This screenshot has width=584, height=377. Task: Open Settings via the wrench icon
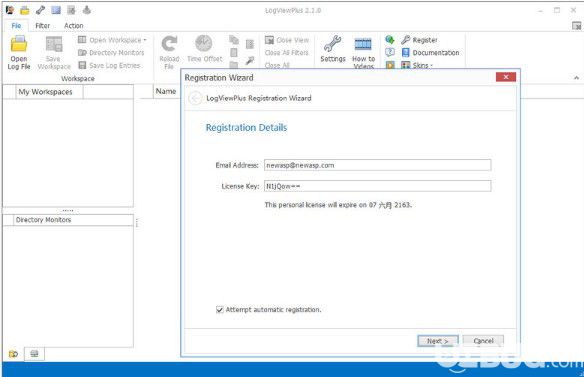coord(332,44)
